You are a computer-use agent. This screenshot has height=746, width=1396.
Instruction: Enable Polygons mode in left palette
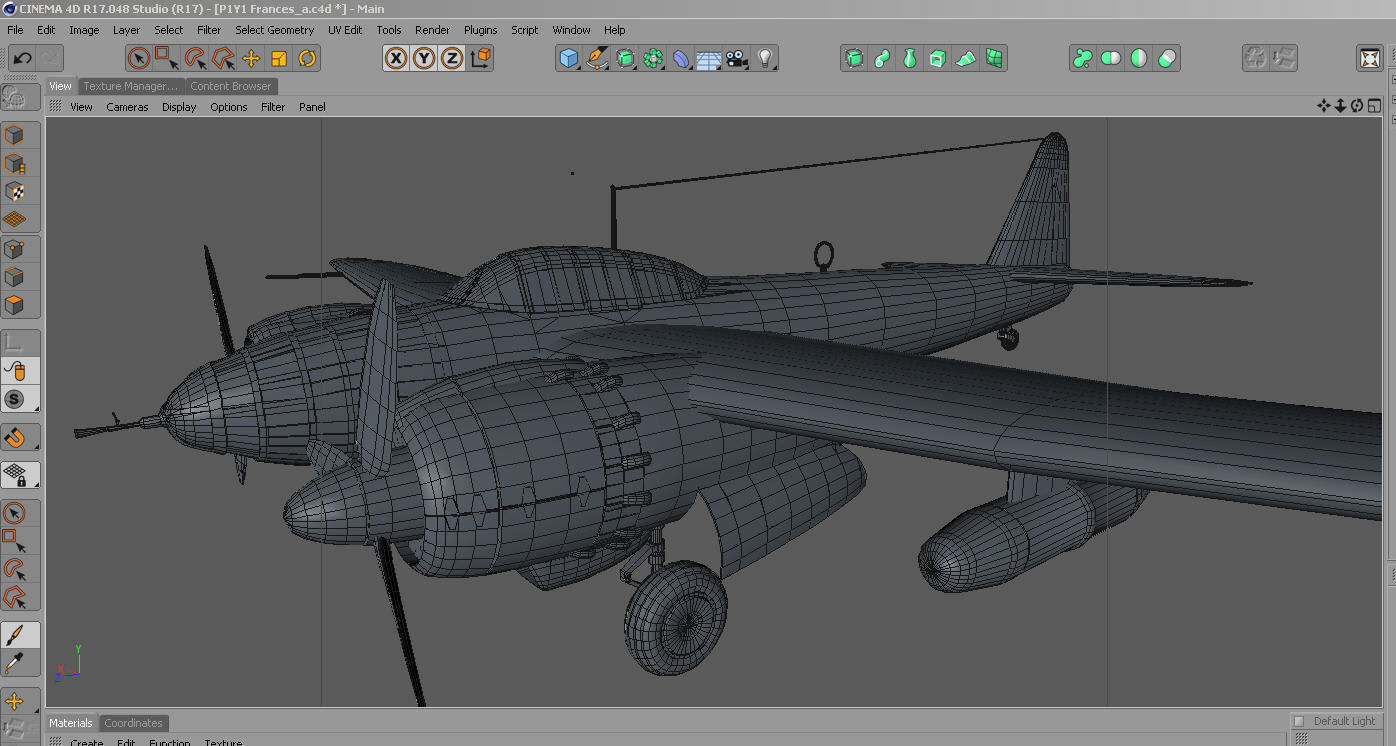point(14,305)
